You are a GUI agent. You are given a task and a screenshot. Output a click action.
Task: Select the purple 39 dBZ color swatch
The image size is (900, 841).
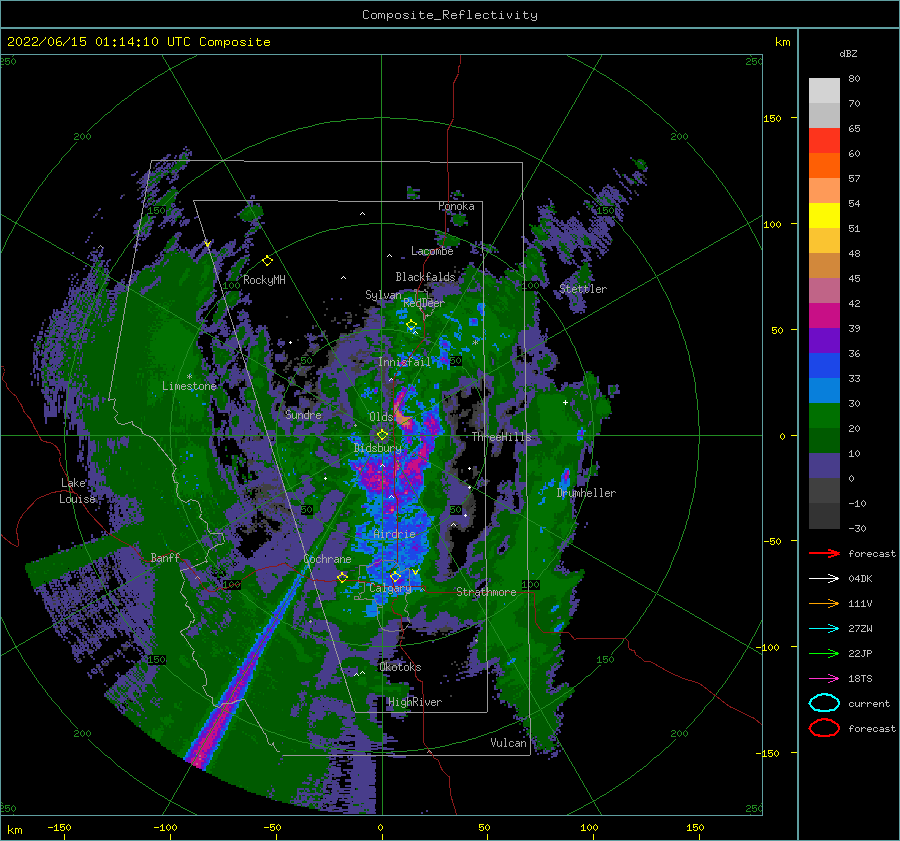click(824, 340)
